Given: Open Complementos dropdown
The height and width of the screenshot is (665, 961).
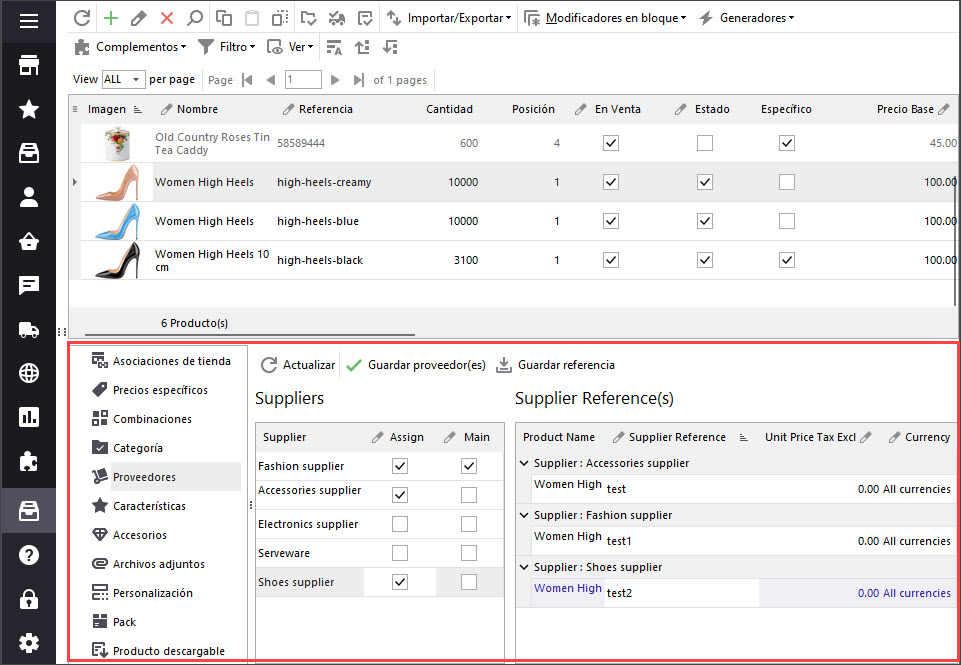Looking at the screenshot, I should [x=130, y=47].
